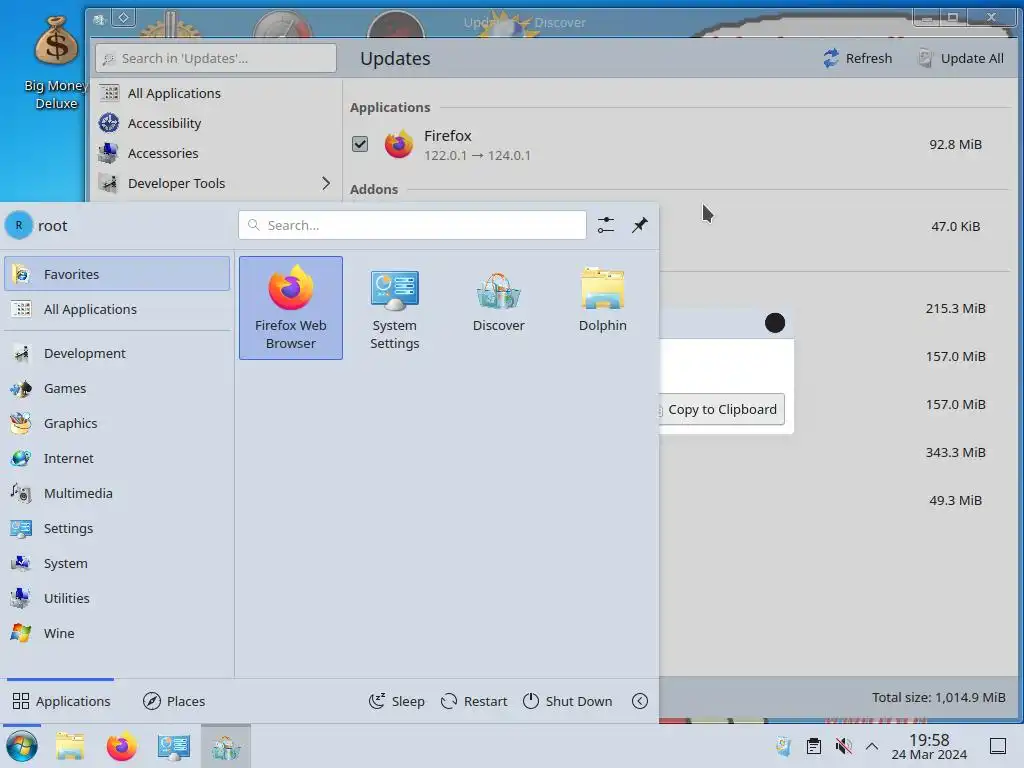Open the Internet category

(117, 458)
